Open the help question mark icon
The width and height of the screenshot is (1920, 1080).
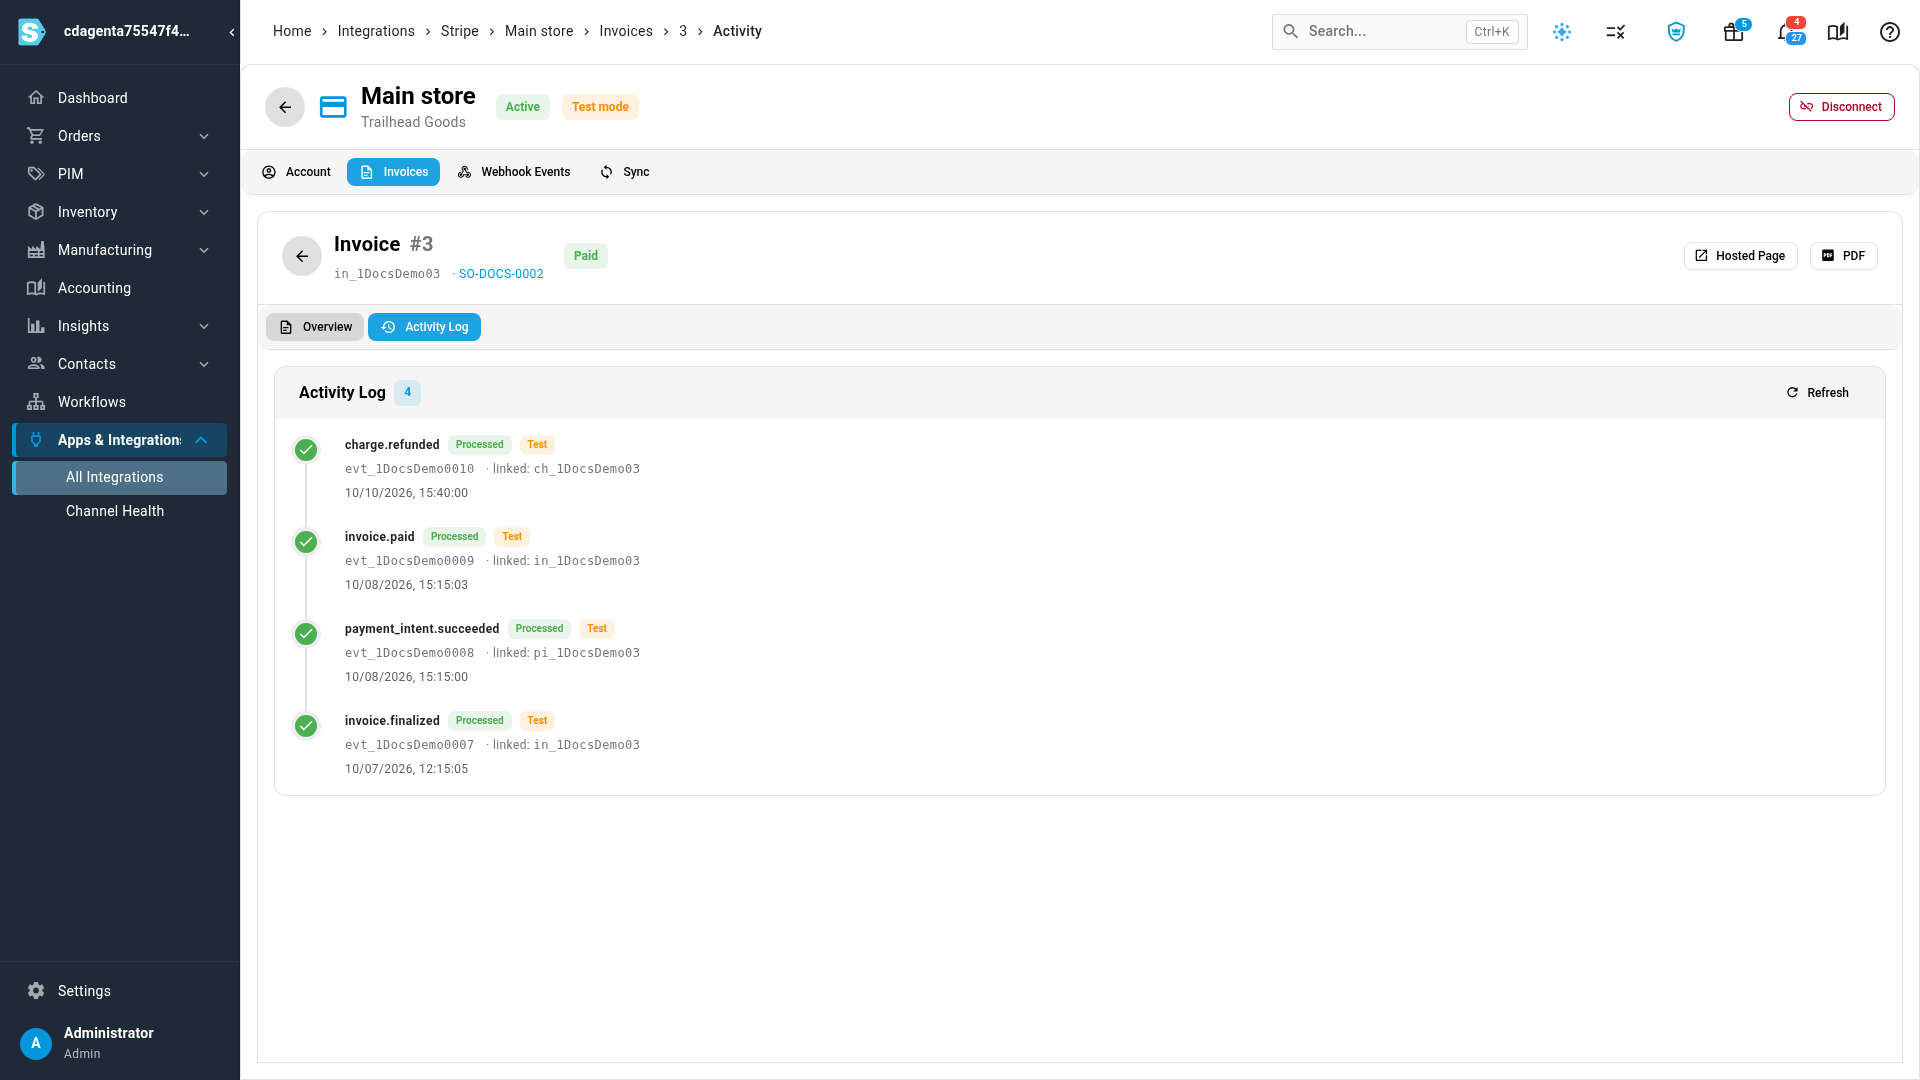click(x=1890, y=32)
